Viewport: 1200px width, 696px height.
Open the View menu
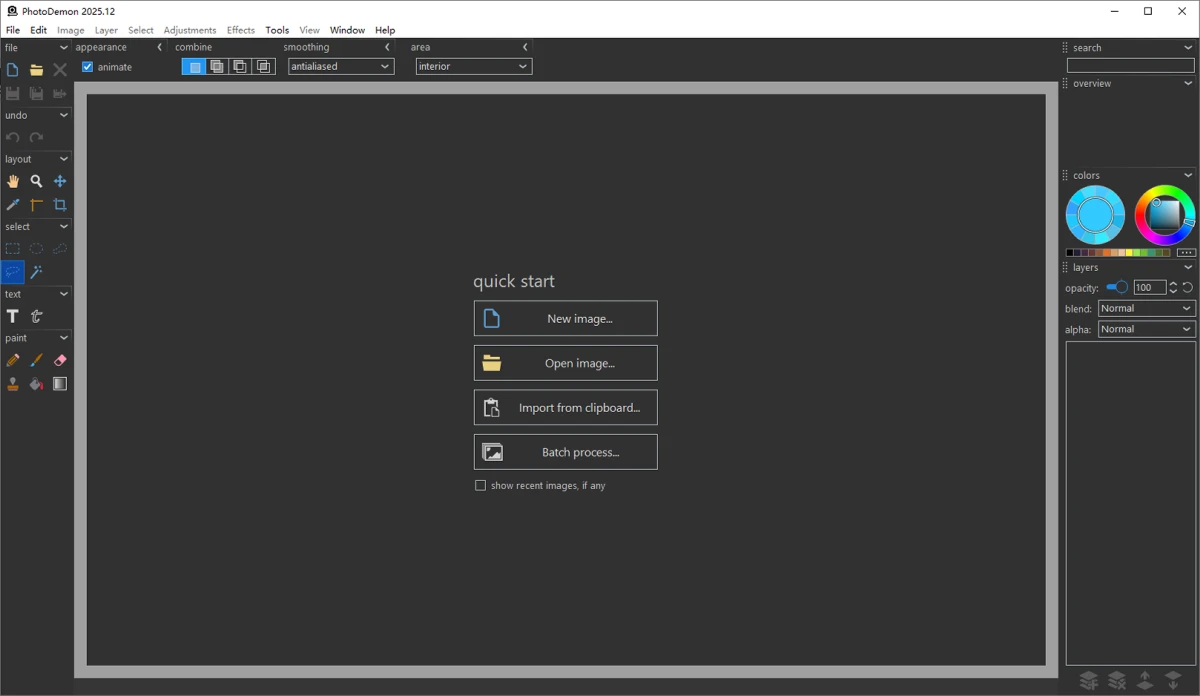point(309,30)
